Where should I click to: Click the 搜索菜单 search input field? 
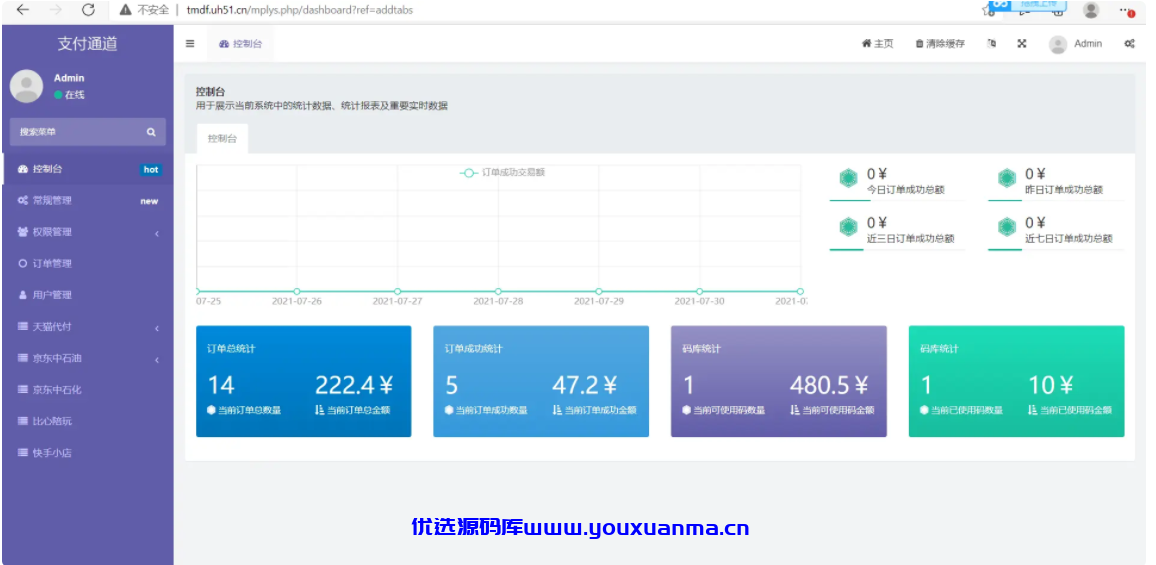point(88,132)
